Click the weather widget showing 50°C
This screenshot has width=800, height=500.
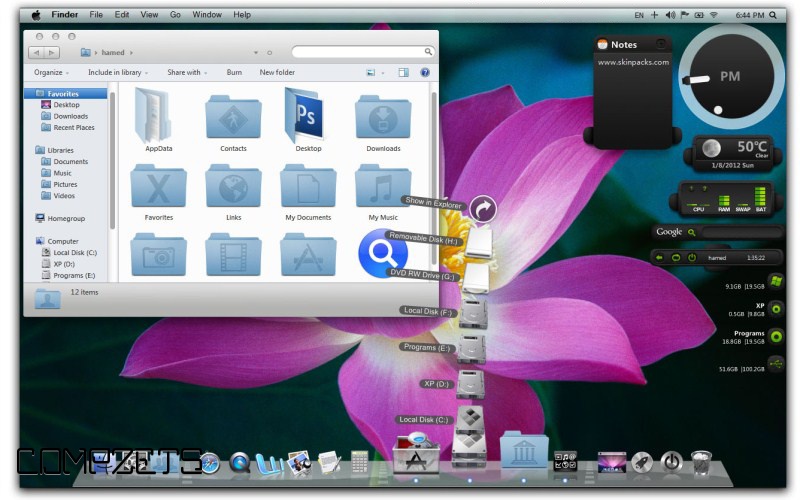pos(733,153)
